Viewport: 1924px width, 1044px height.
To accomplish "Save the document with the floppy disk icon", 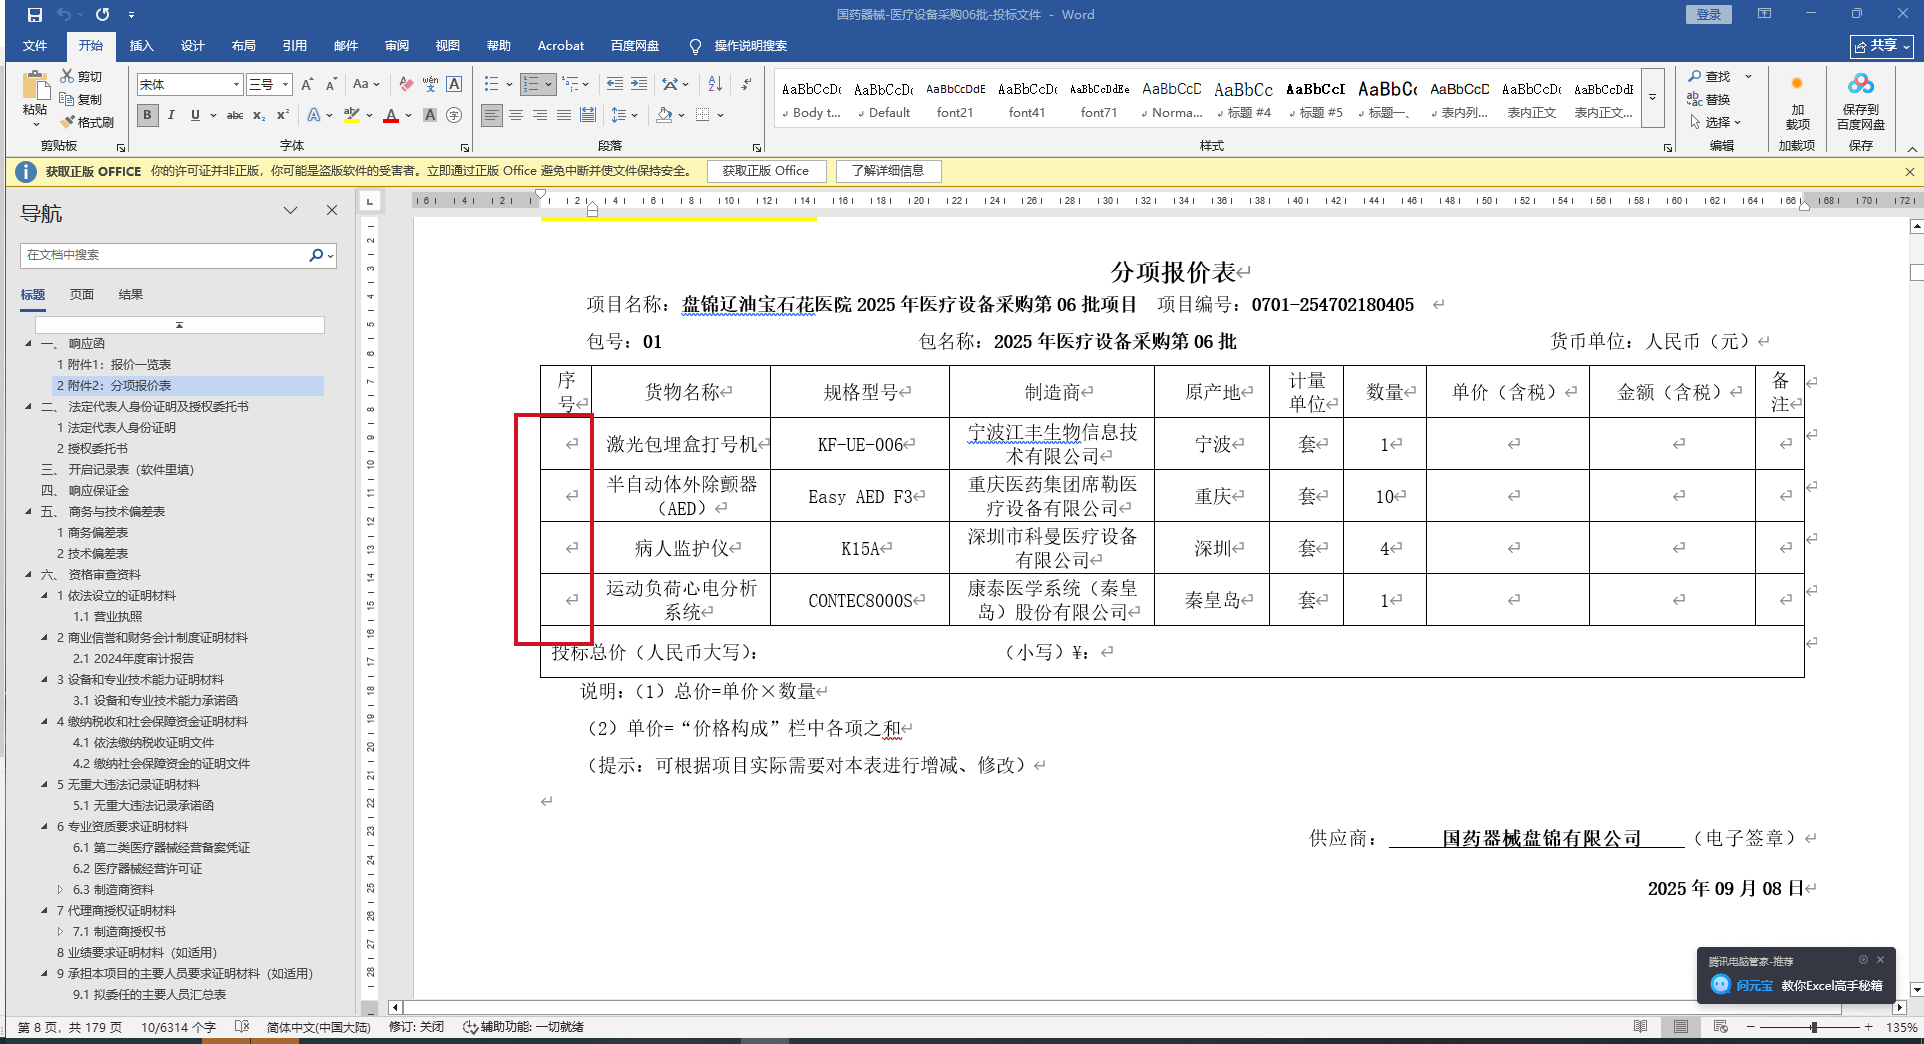I will (34, 15).
